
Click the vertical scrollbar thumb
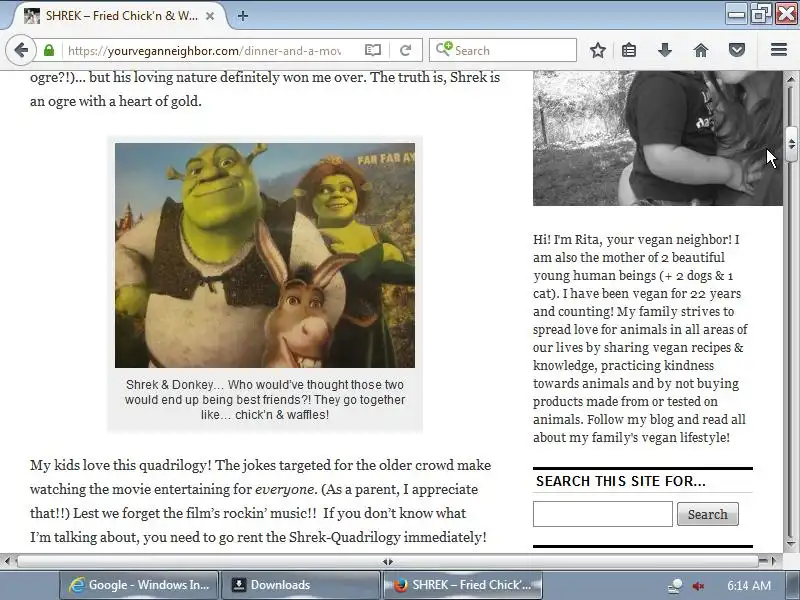tap(791, 144)
